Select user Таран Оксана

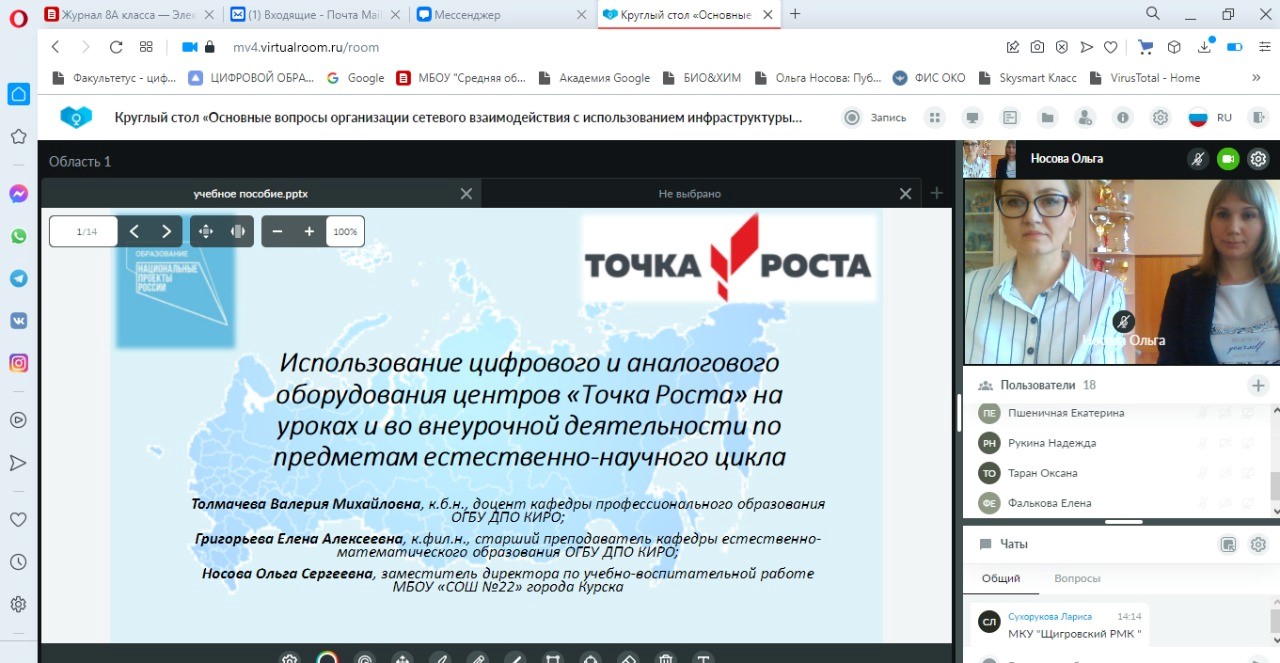click(1042, 473)
